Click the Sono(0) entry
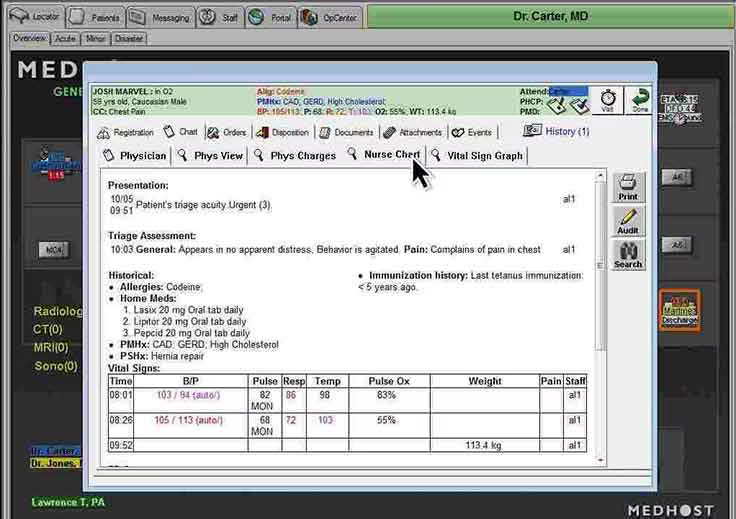736x519 pixels. point(56,366)
